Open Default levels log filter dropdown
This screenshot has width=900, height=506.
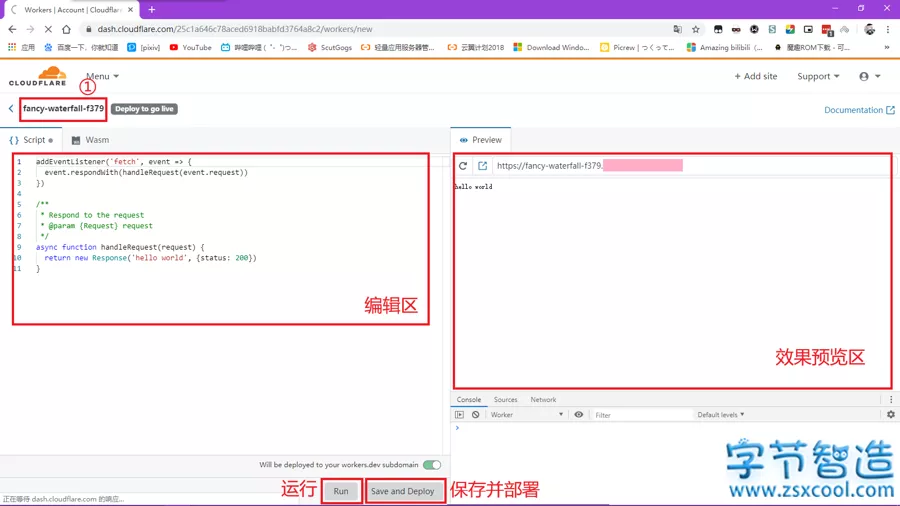point(720,414)
